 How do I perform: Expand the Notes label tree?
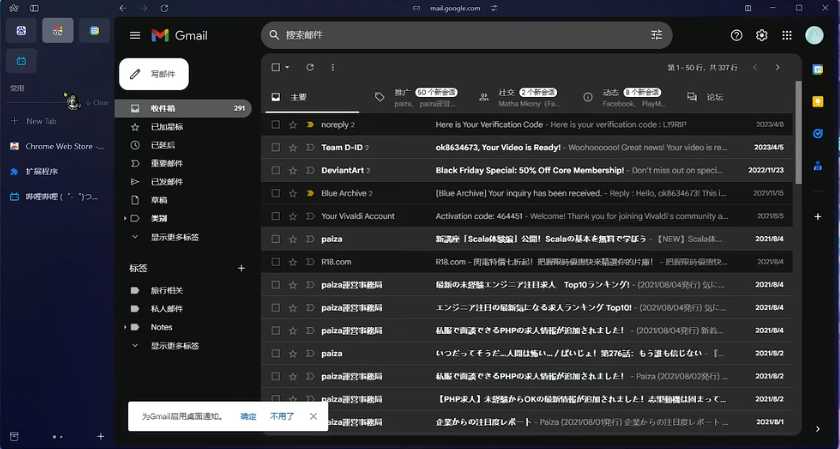coord(125,327)
